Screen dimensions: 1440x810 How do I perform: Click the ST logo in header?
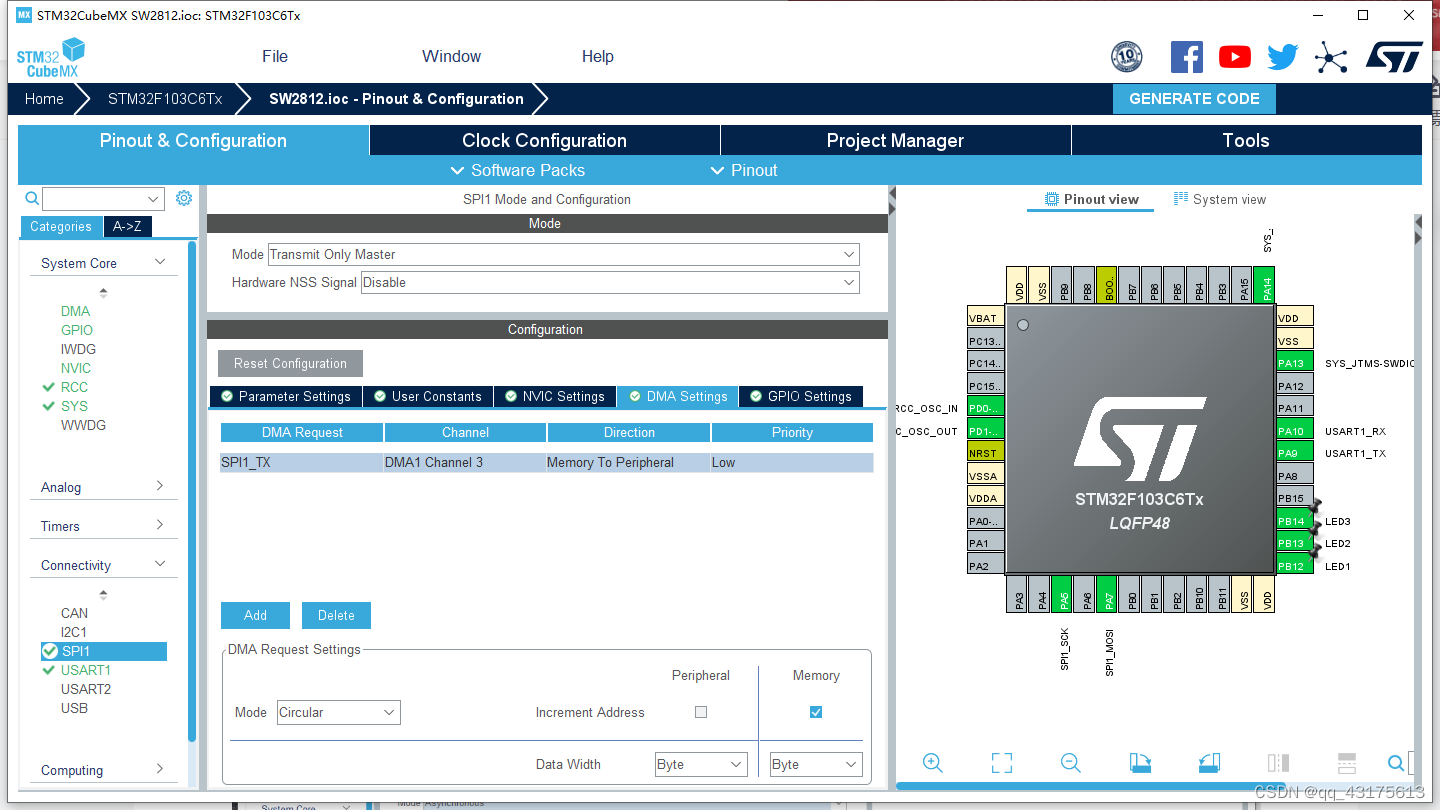(1394, 57)
